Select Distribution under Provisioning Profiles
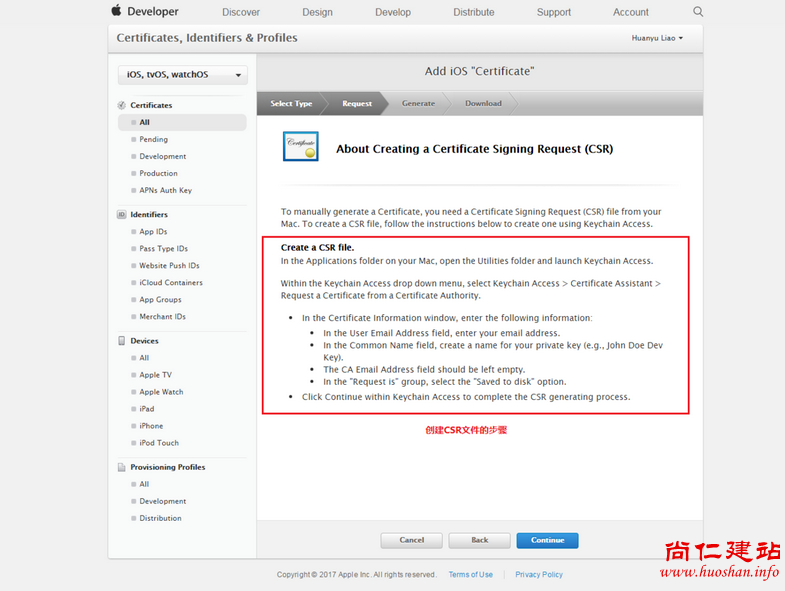Viewport: 785px width, 591px height. [x=160, y=518]
